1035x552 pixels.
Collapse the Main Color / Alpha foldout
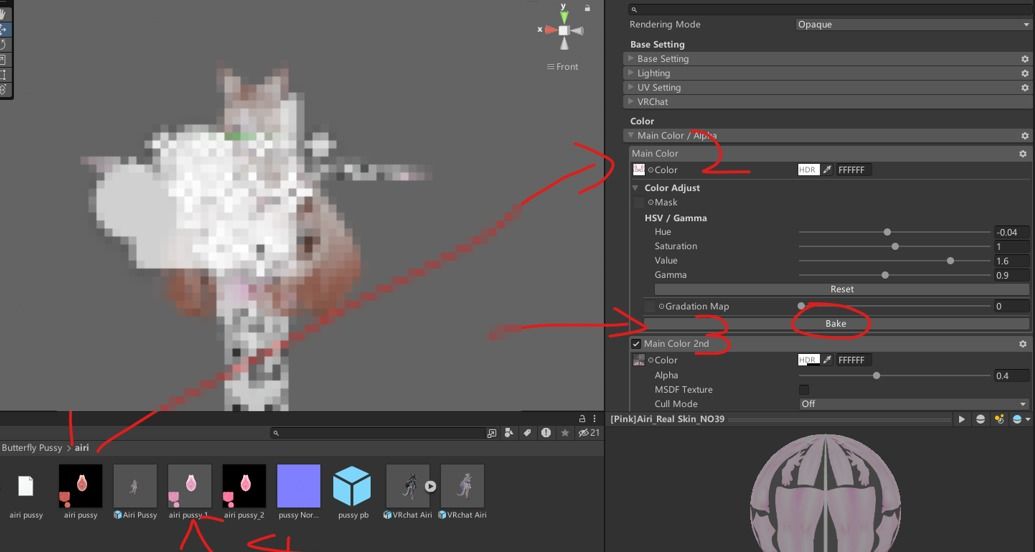click(631, 135)
